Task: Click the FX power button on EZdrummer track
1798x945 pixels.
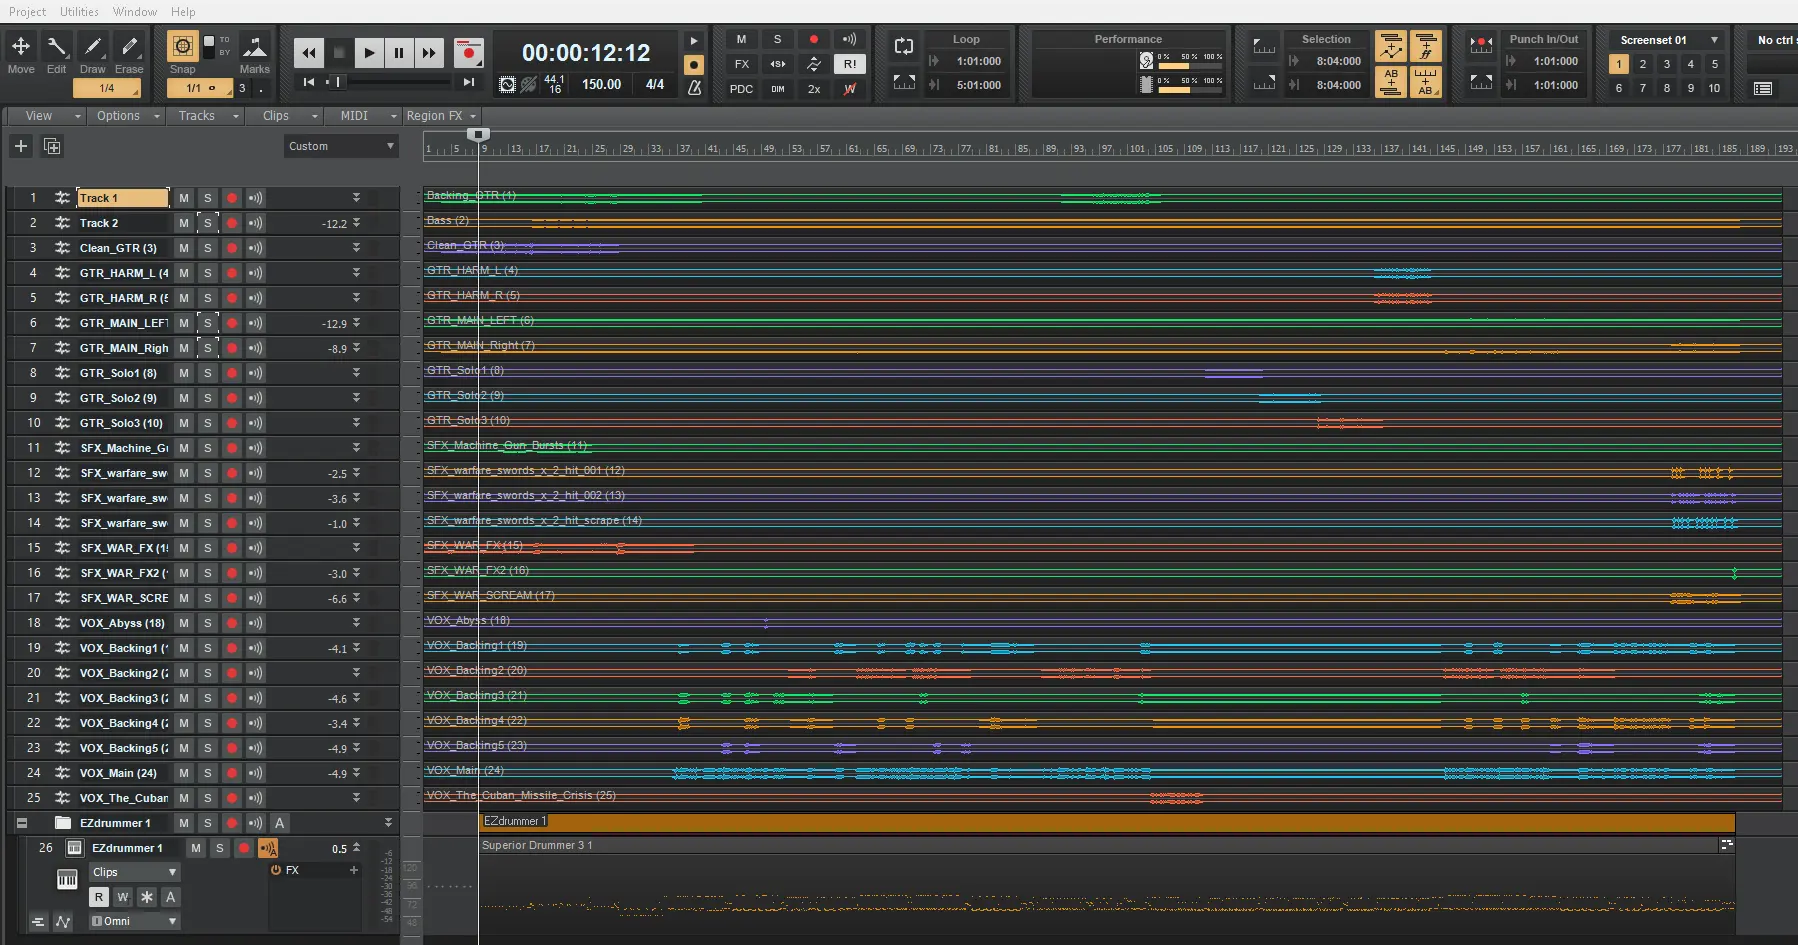Action: [276, 871]
